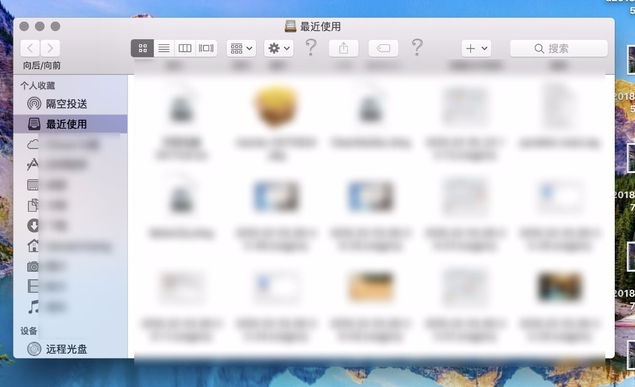Click the Applications icon in sidebar
The height and width of the screenshot is (387, 635).
(32, 164)
